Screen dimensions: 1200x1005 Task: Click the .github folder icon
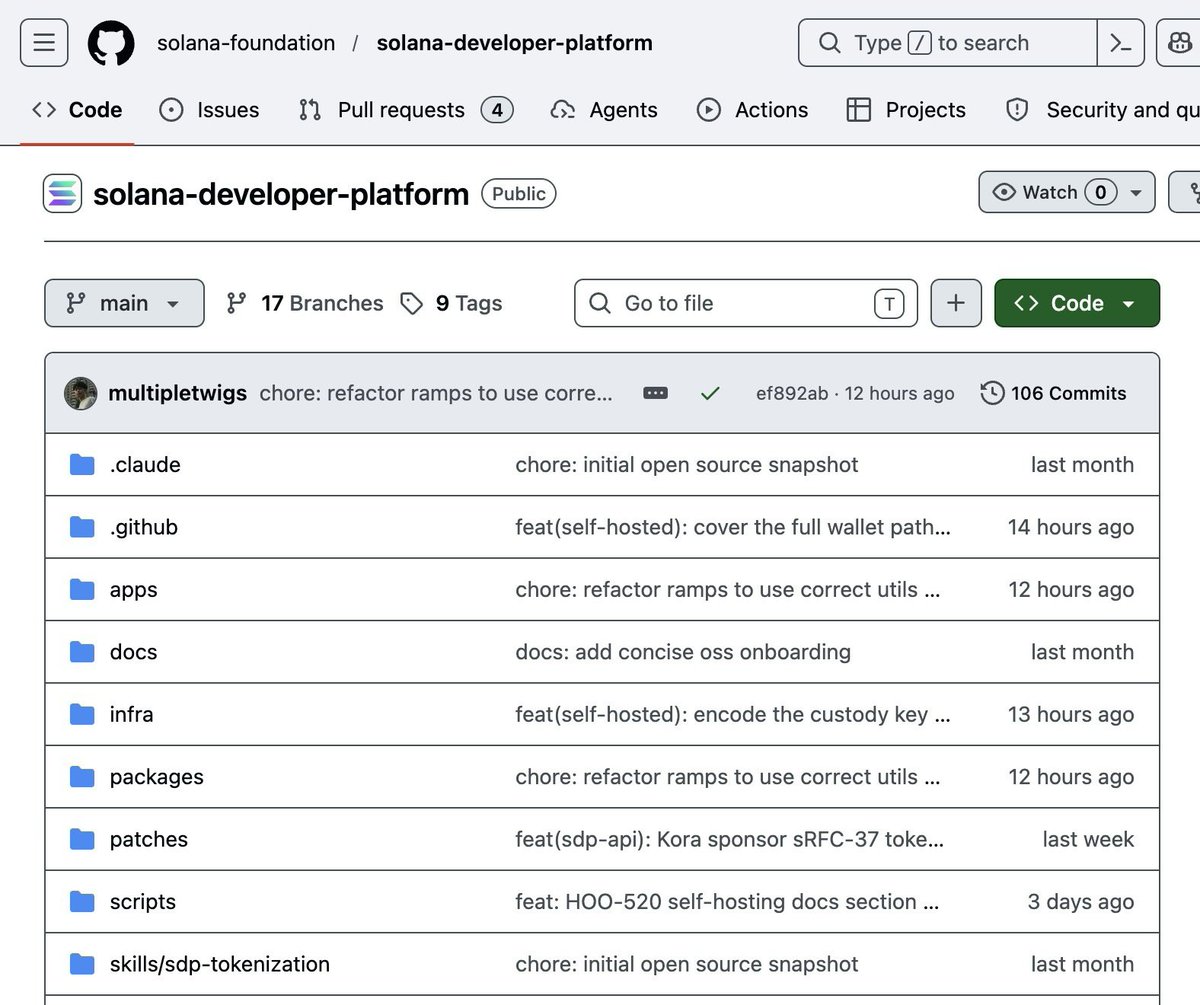coord(82,527)
